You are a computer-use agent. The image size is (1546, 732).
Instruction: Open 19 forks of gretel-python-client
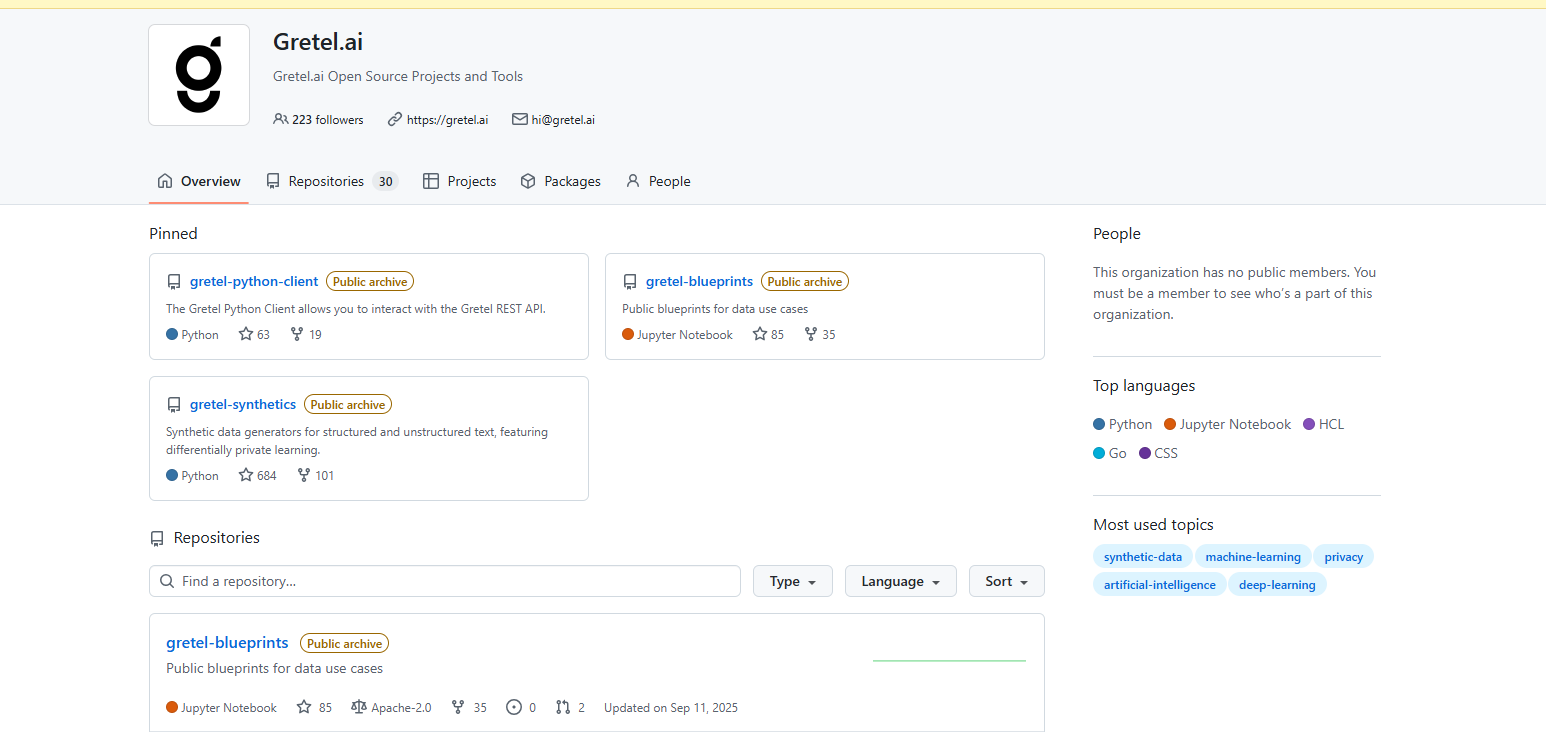point(306,334)
